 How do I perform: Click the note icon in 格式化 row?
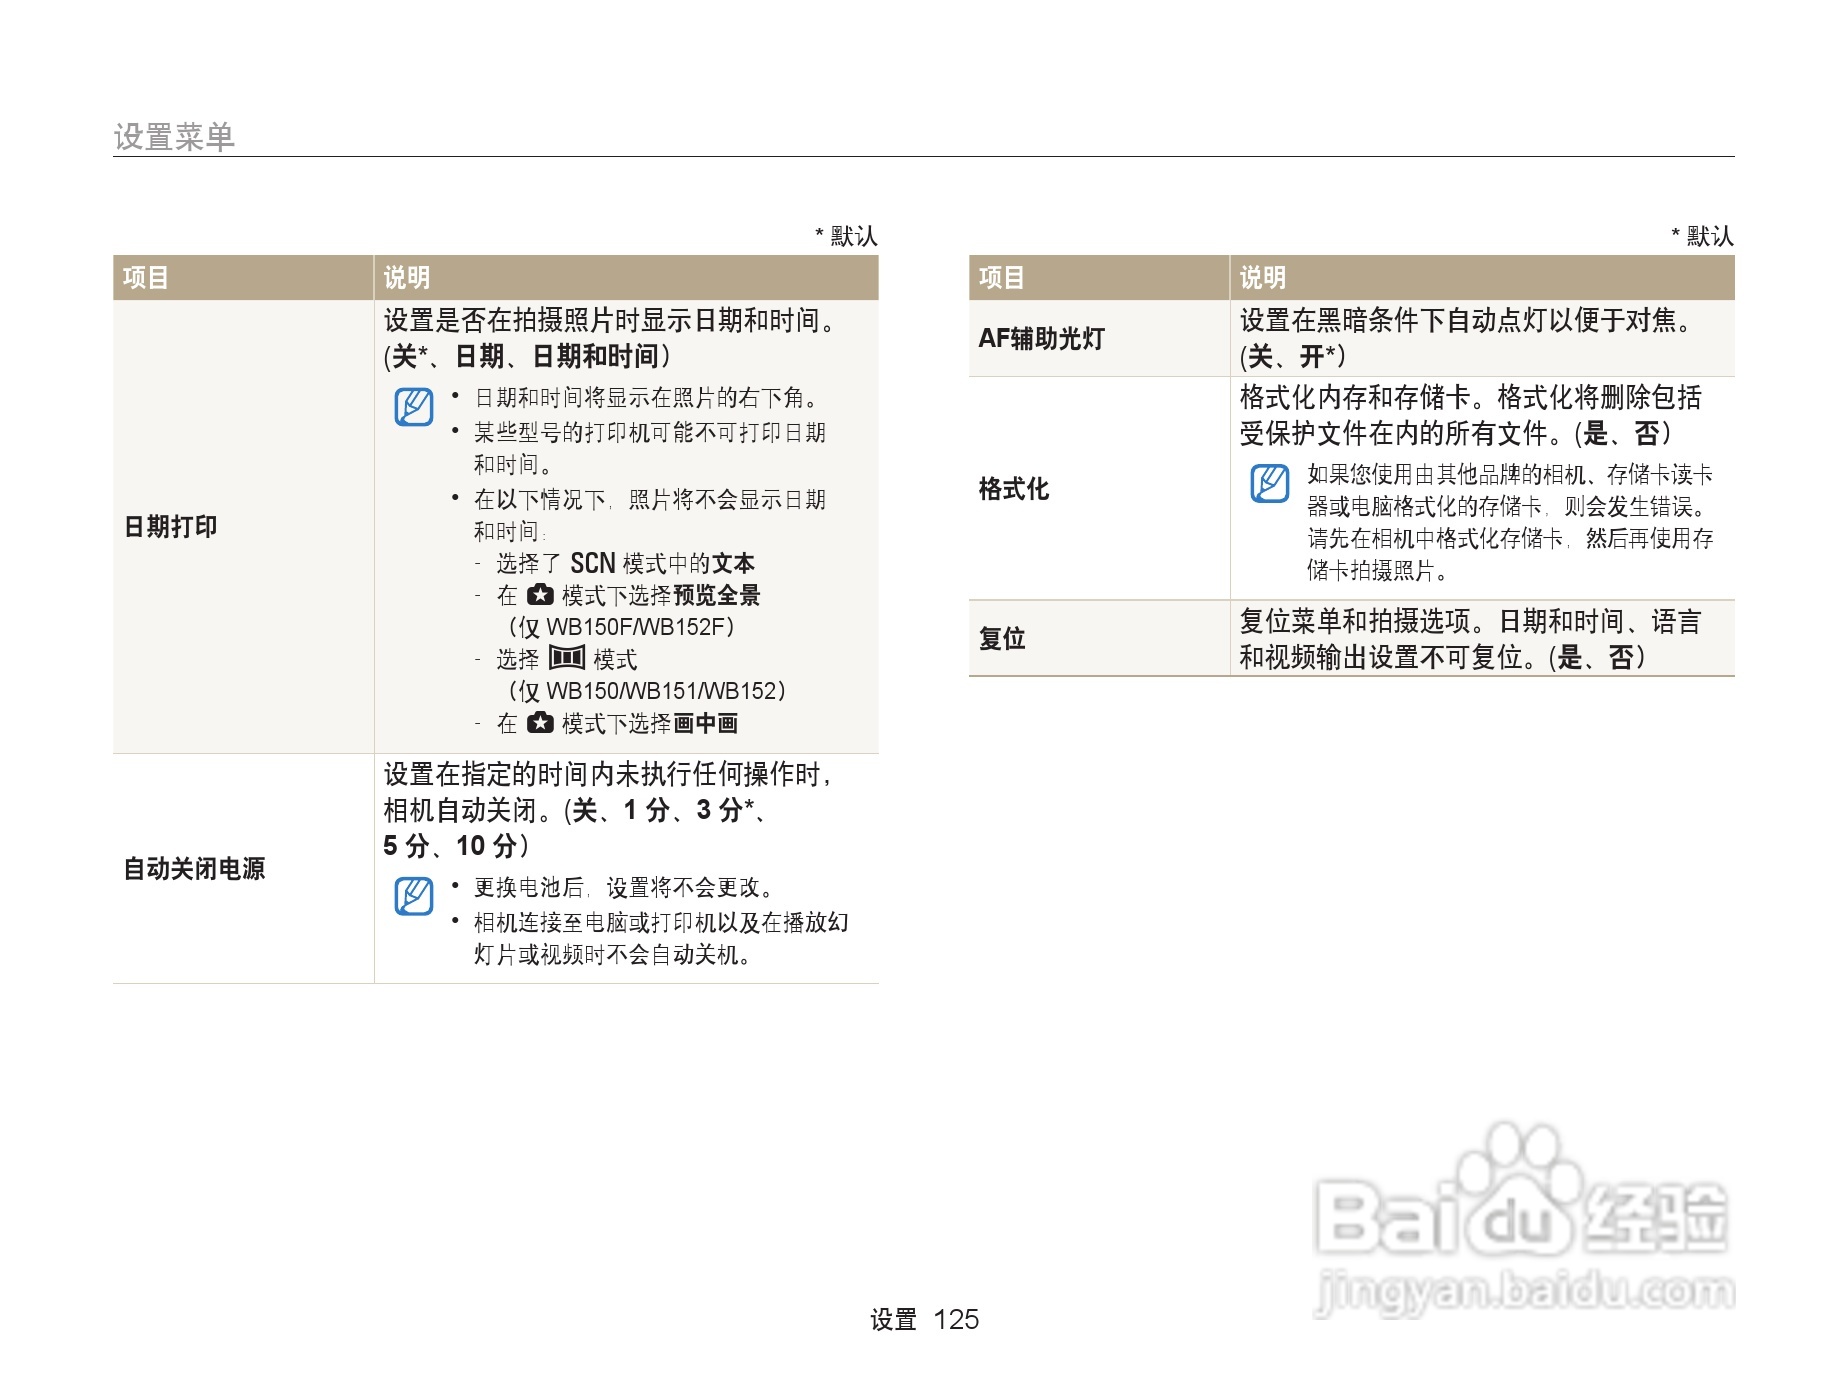click(1269, 484)
